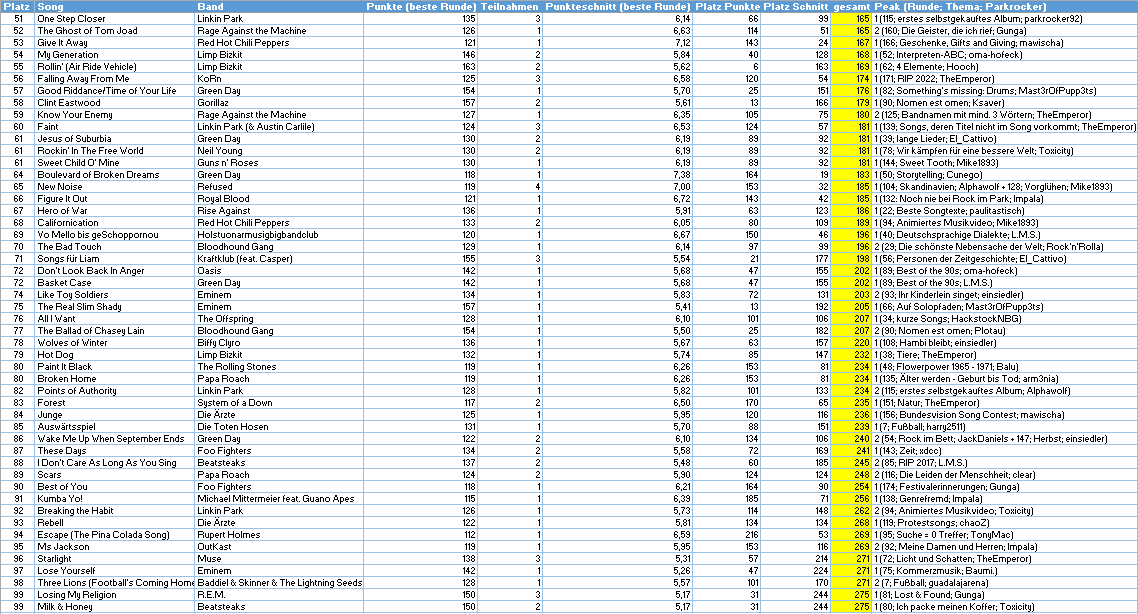The height and width of the screenshot is (614, 1138).
Task: Click the yellow "gesamt" column header
Action: (x=851, y=7)
